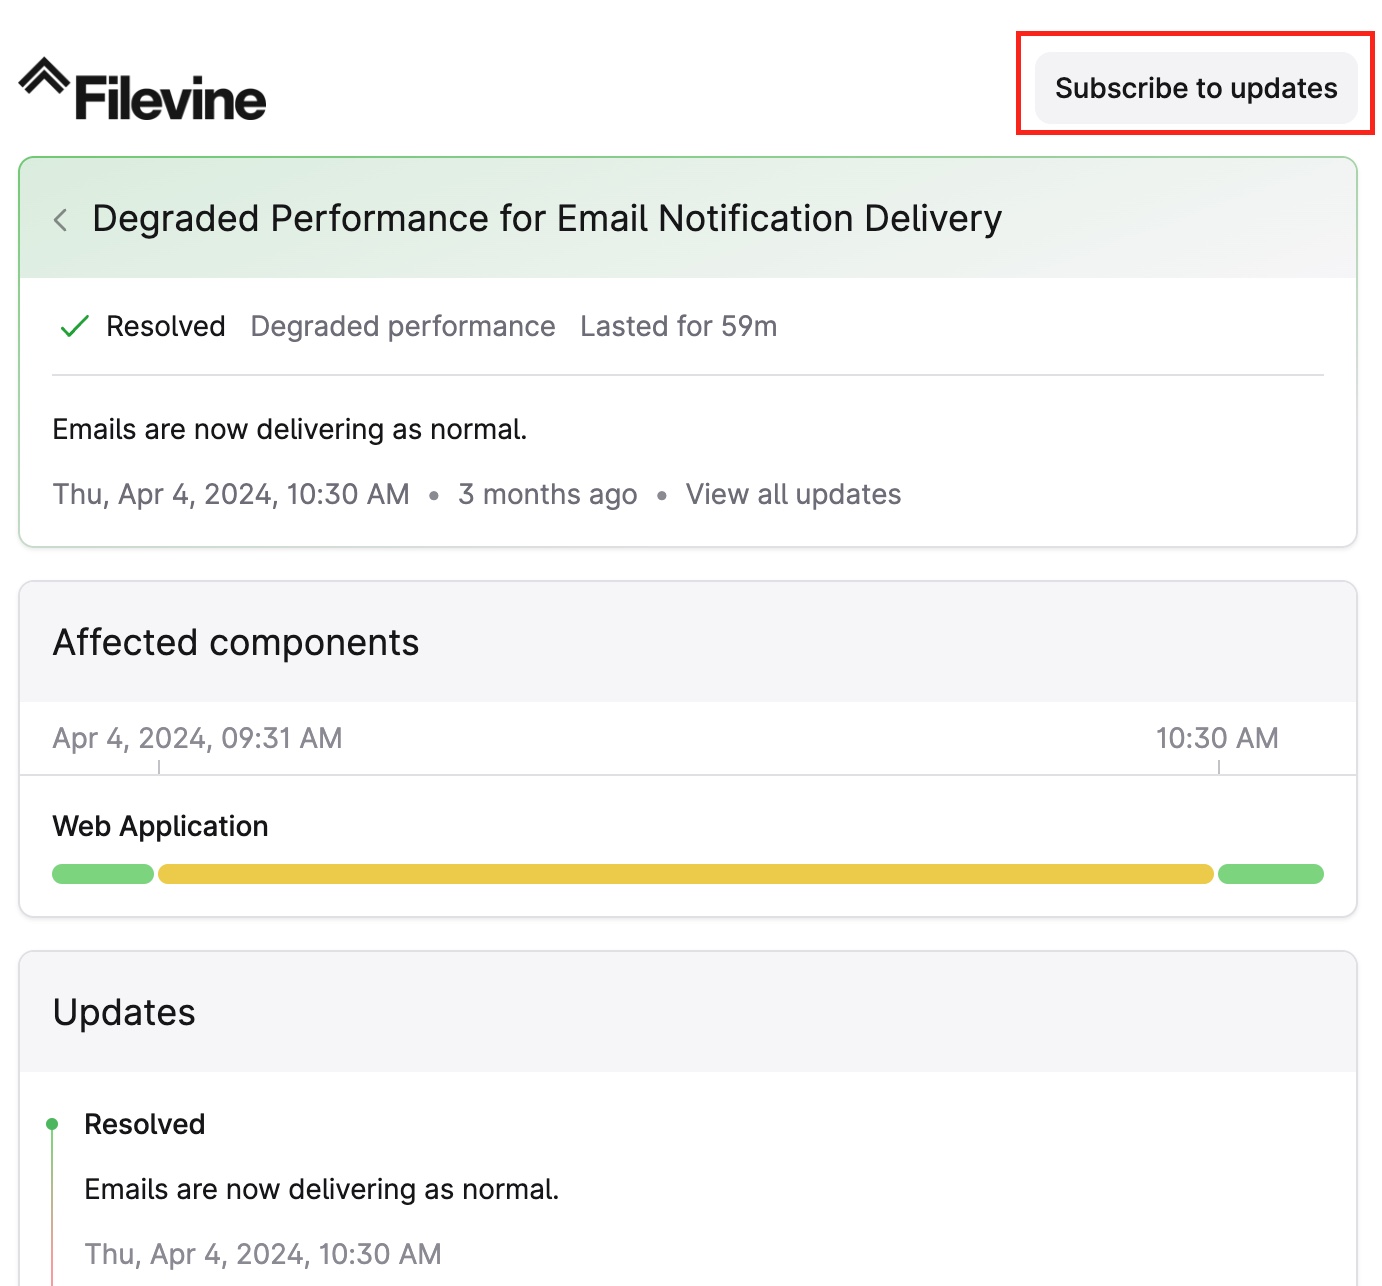
Task: Click the 3 months ago timestamp
Action: 547,494
